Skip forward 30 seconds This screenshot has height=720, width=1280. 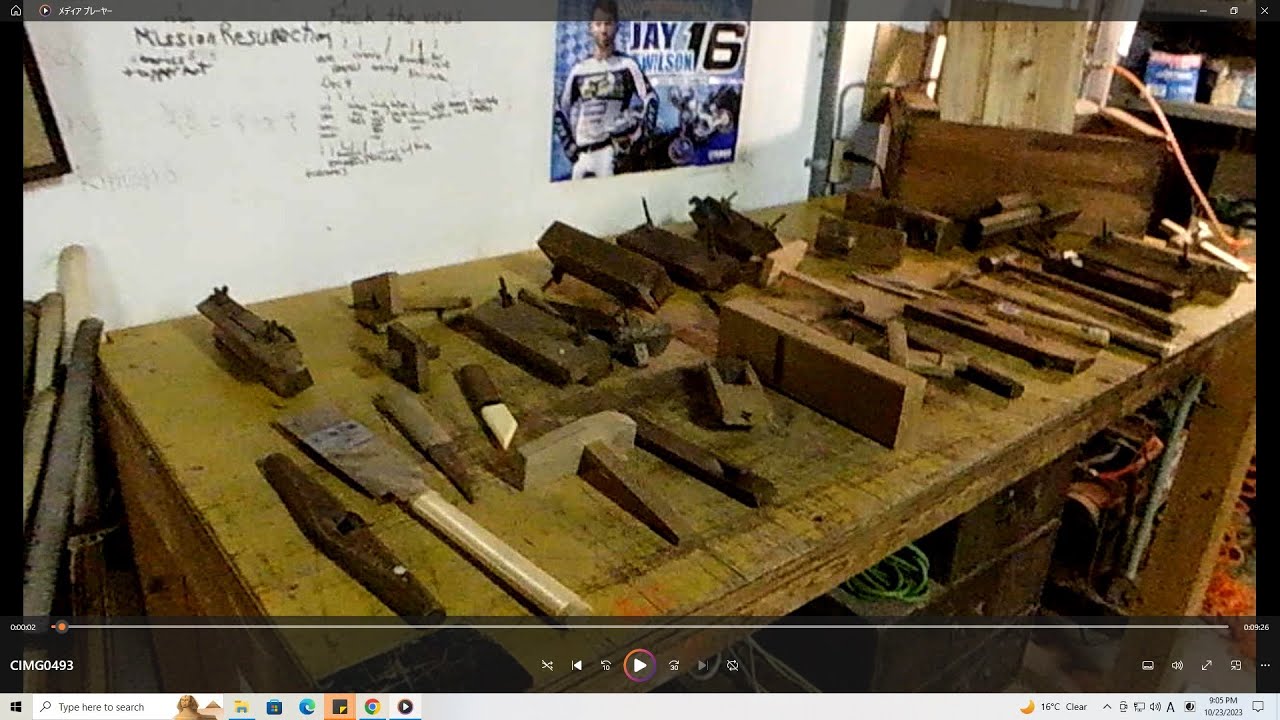pyautogui.click(x=674, y=665)
